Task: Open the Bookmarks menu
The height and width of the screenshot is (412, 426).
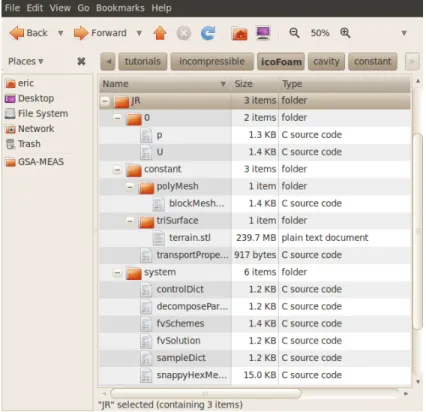Action: tap(120, 8)
